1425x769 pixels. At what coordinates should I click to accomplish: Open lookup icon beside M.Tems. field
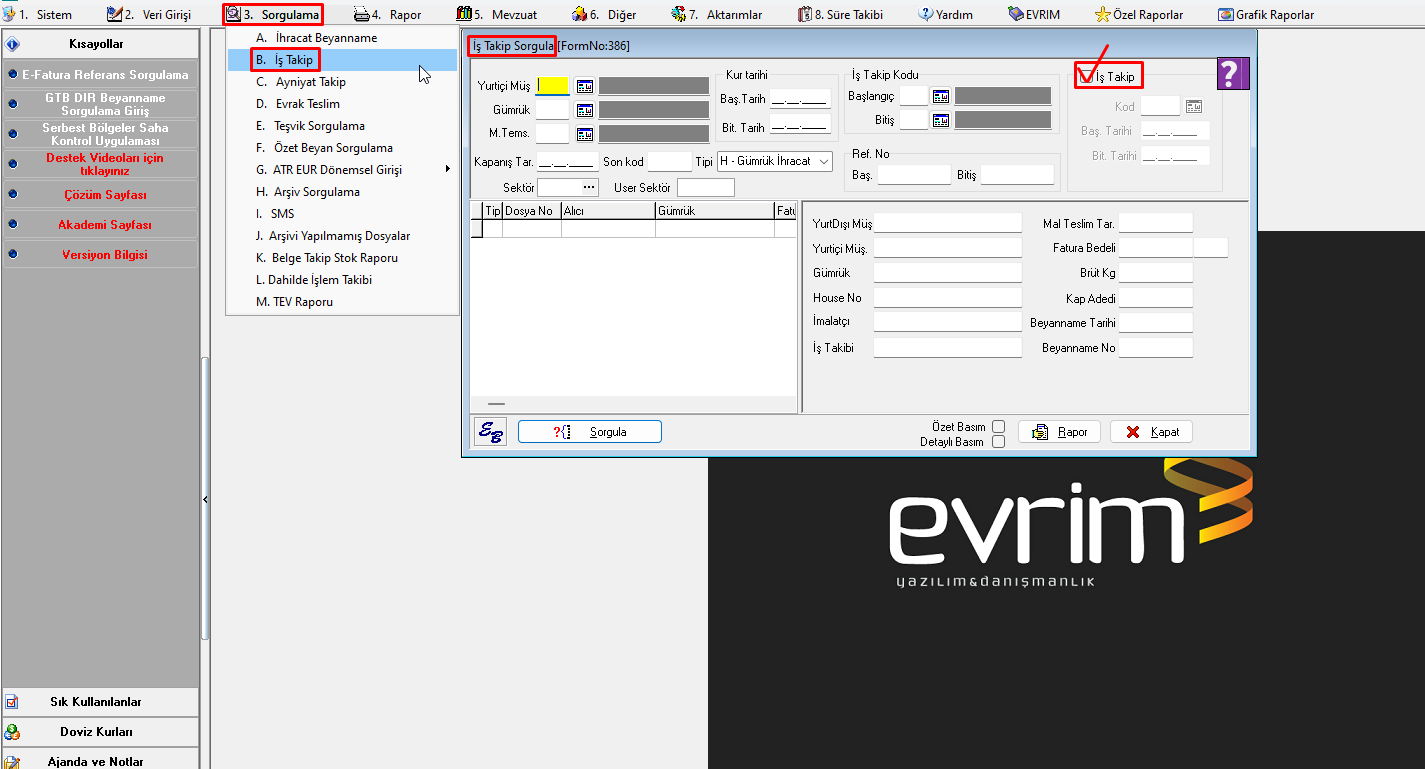coord(585,134)
